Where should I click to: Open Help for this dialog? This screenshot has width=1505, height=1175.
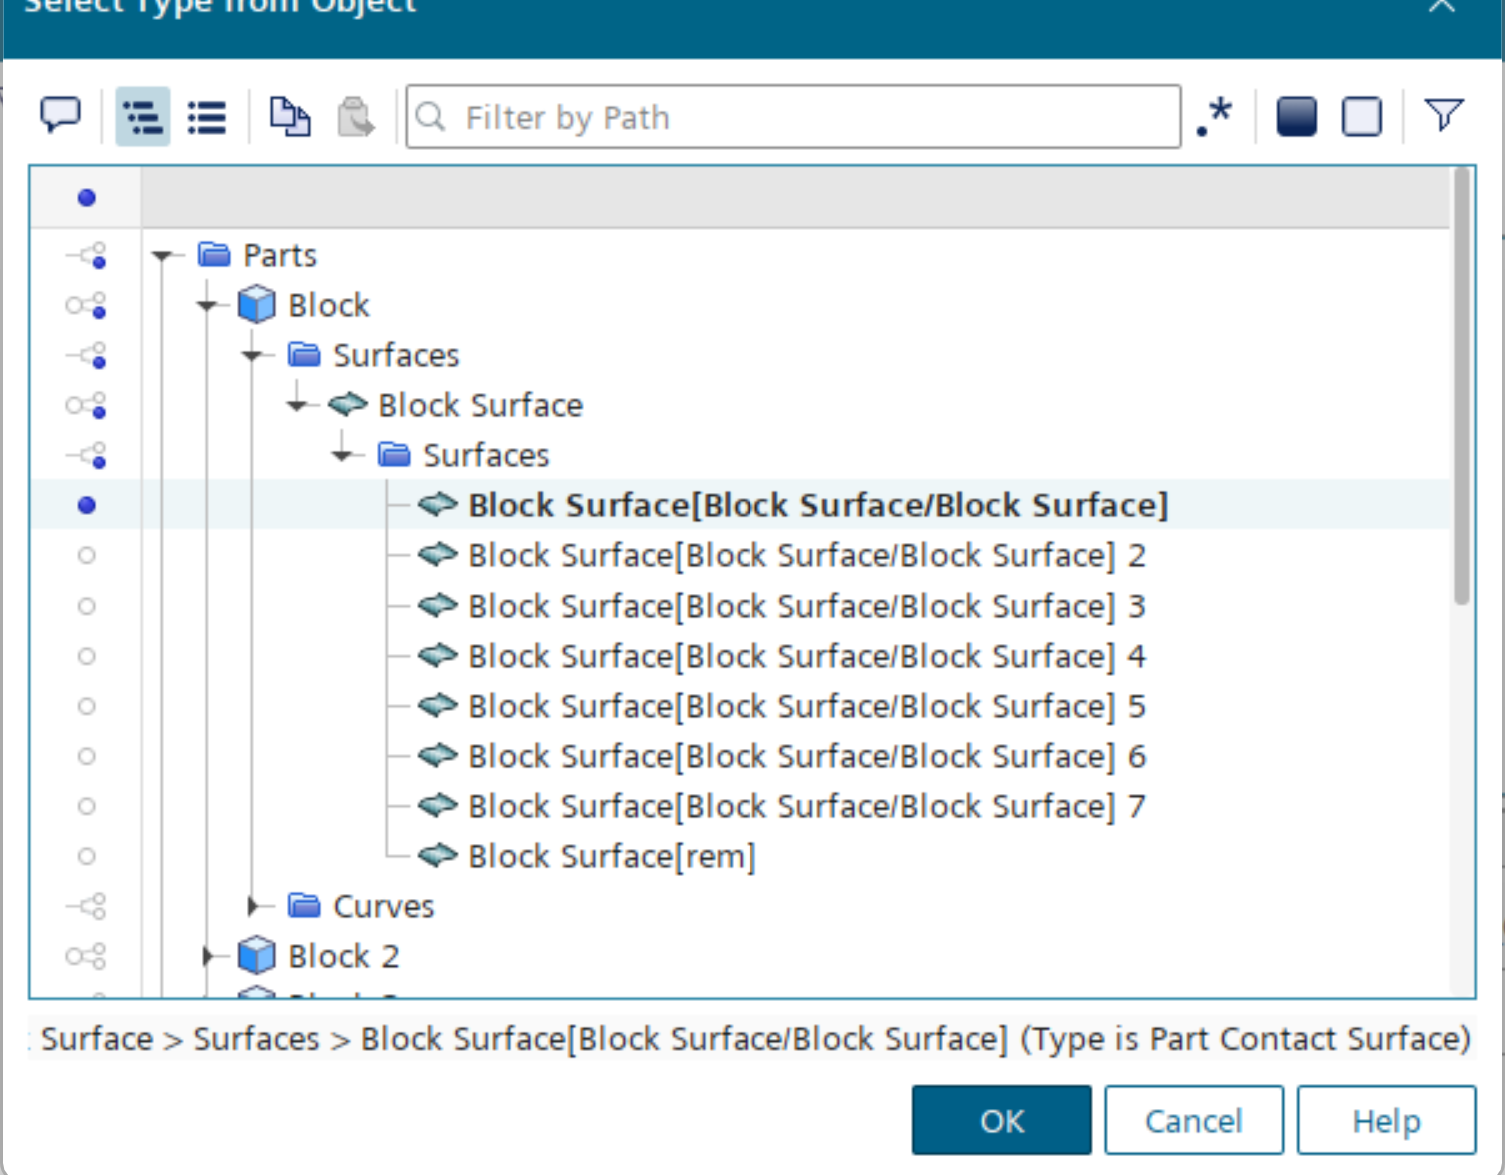[1386, 1120]
